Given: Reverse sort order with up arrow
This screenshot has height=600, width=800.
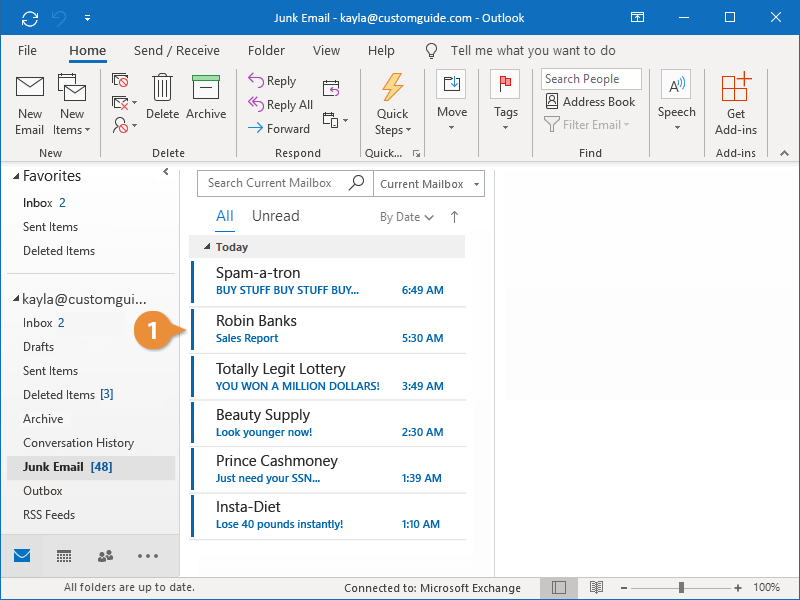Looking at the screenshot, I should (454, 217).
